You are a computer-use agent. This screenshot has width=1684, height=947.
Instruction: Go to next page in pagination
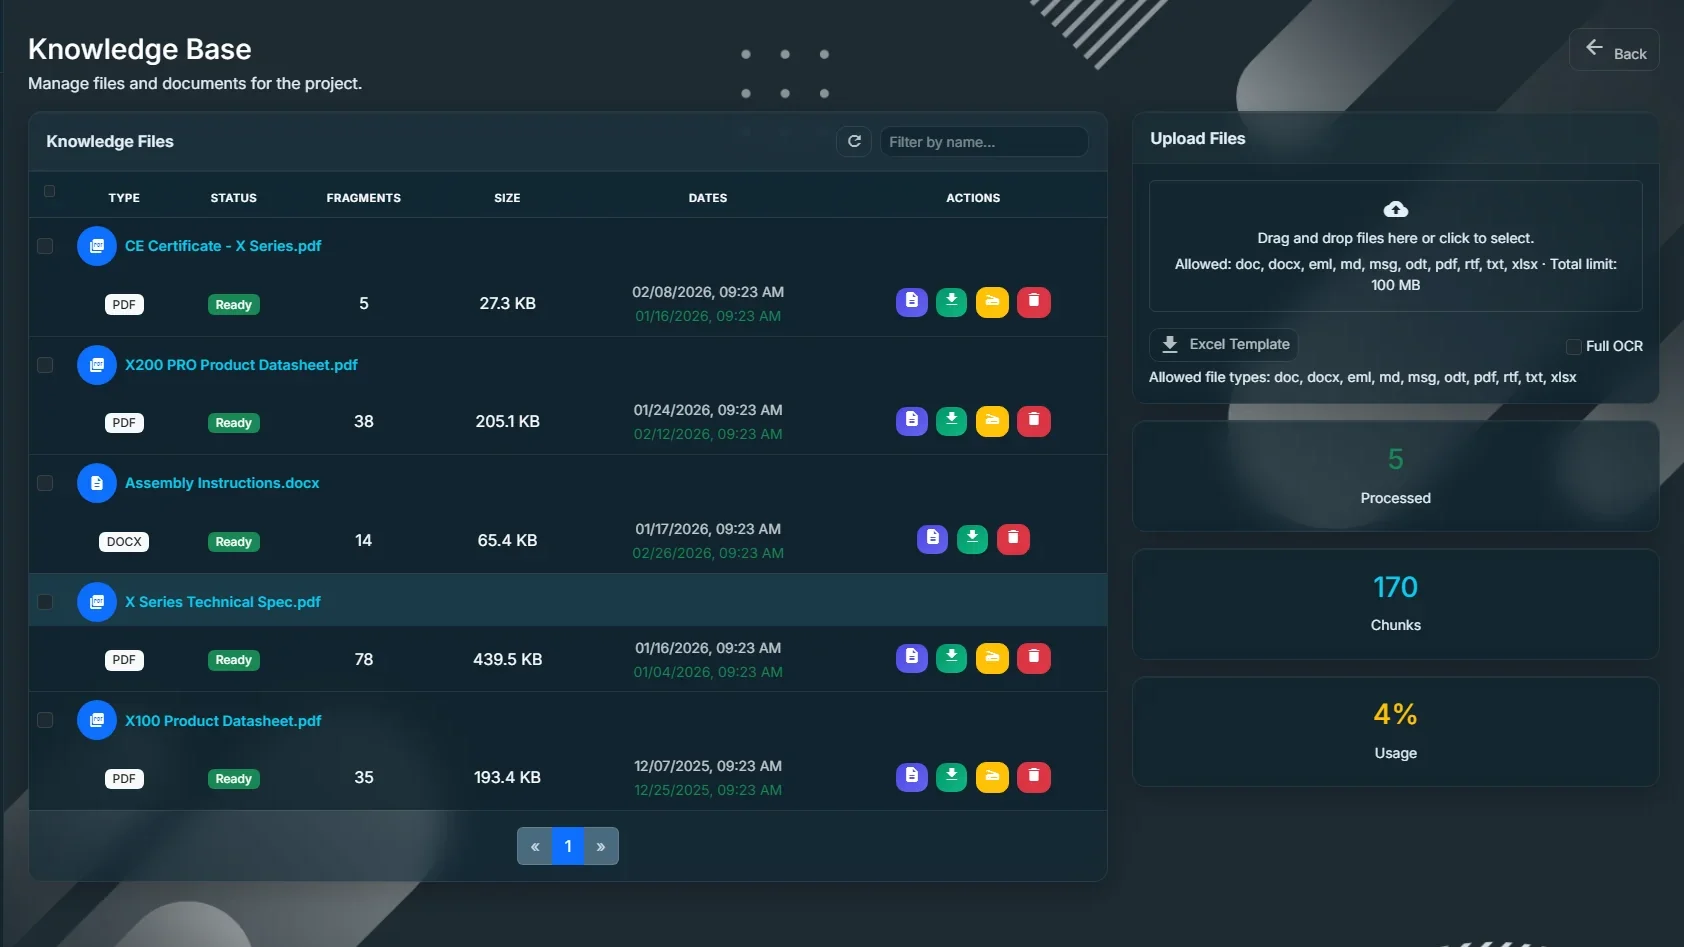pyautogui.click(x=601, y=846)
